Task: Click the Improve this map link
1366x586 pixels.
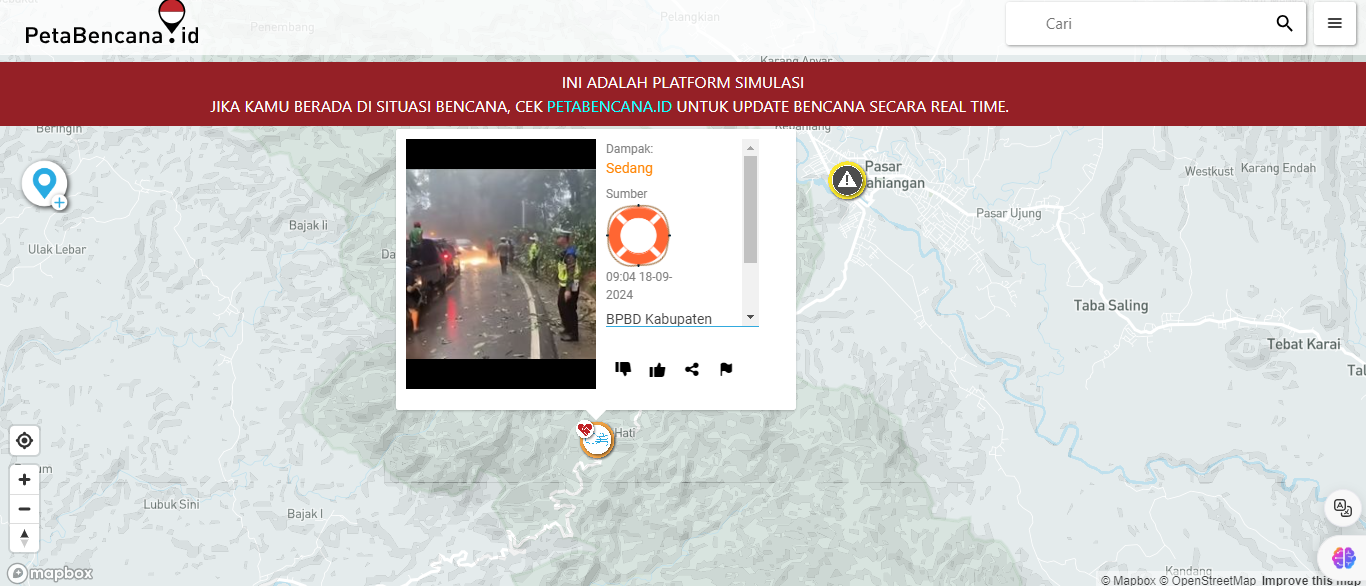Action: click(1311, 580)
